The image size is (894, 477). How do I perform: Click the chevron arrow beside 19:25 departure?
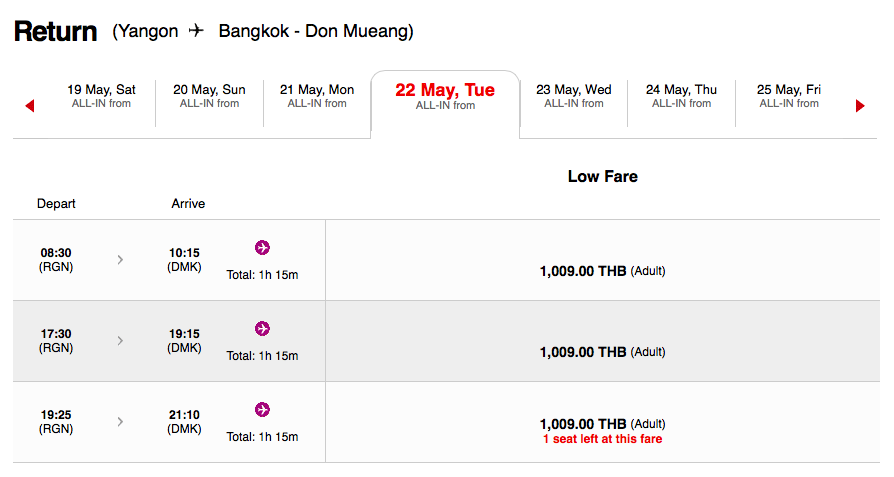120,422
